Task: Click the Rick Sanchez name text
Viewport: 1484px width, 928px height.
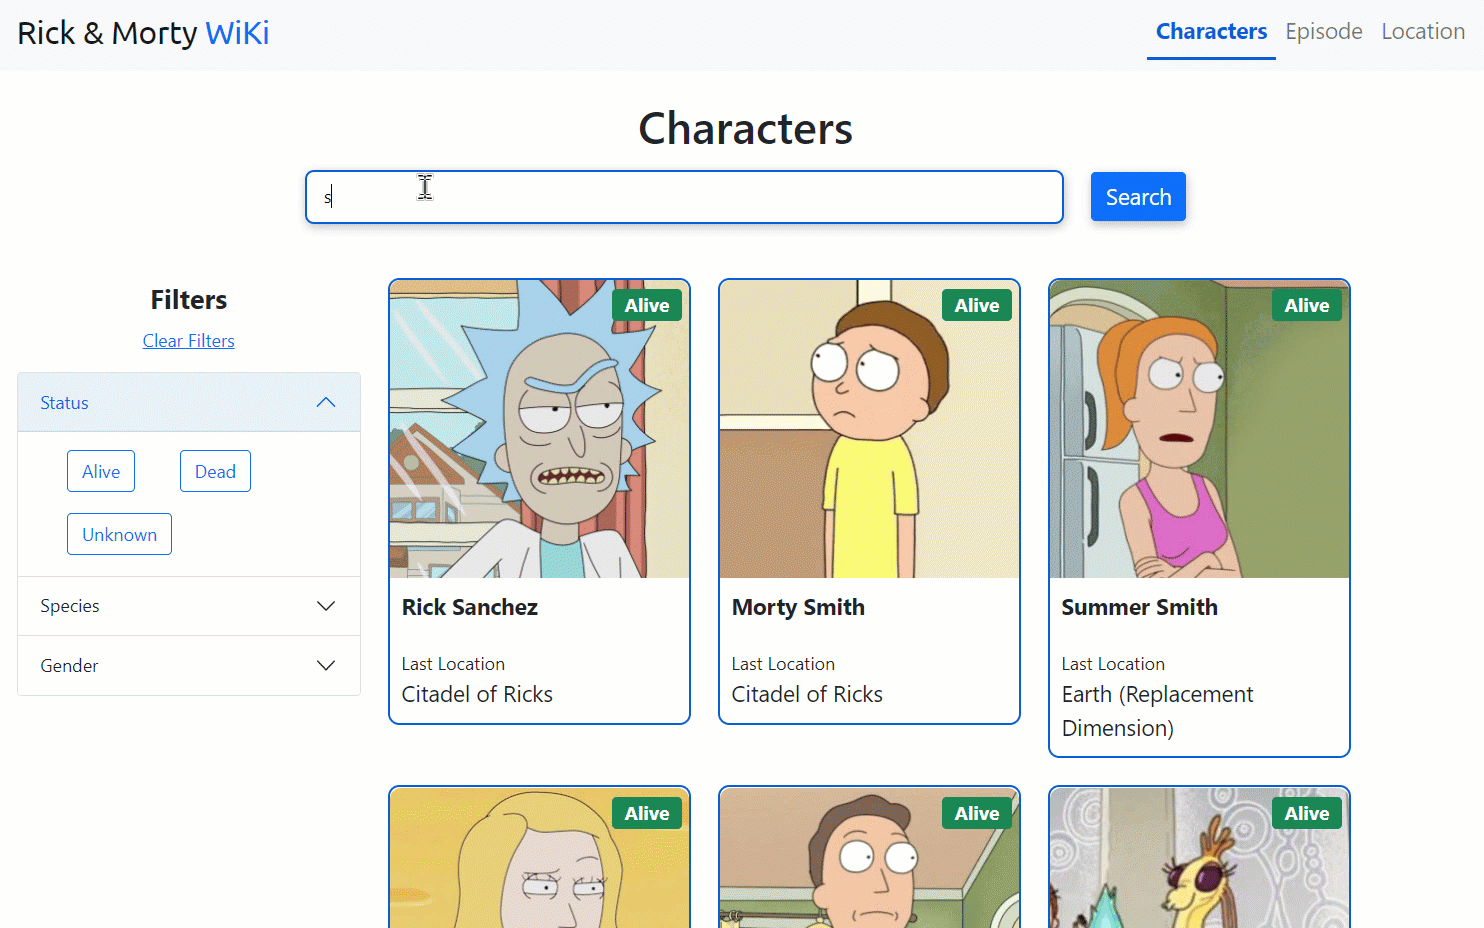Action: [x=470, y=607]
